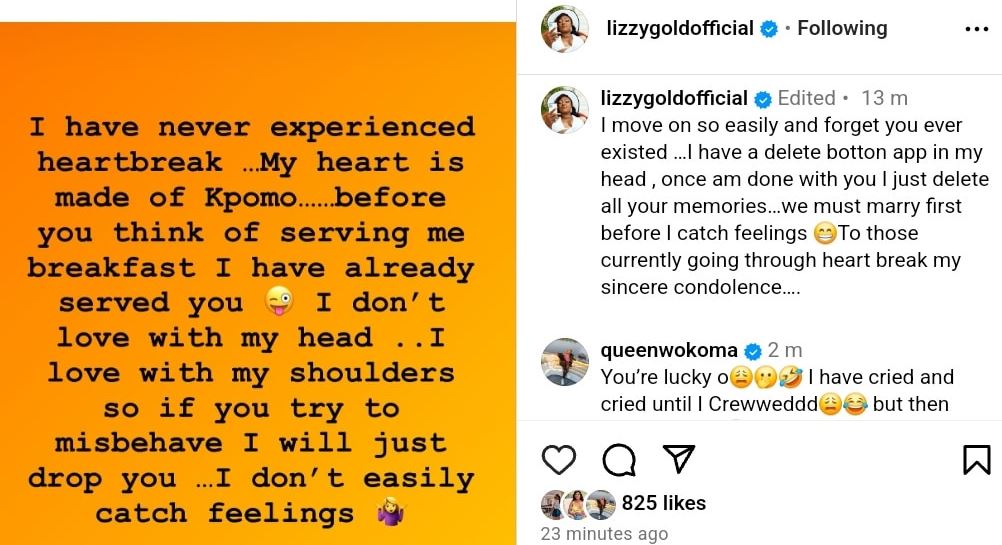The width and height of the screenshot is (1002, 545).
Task: Share the post with the paper plane icon
Action: (x=679, y=459)
